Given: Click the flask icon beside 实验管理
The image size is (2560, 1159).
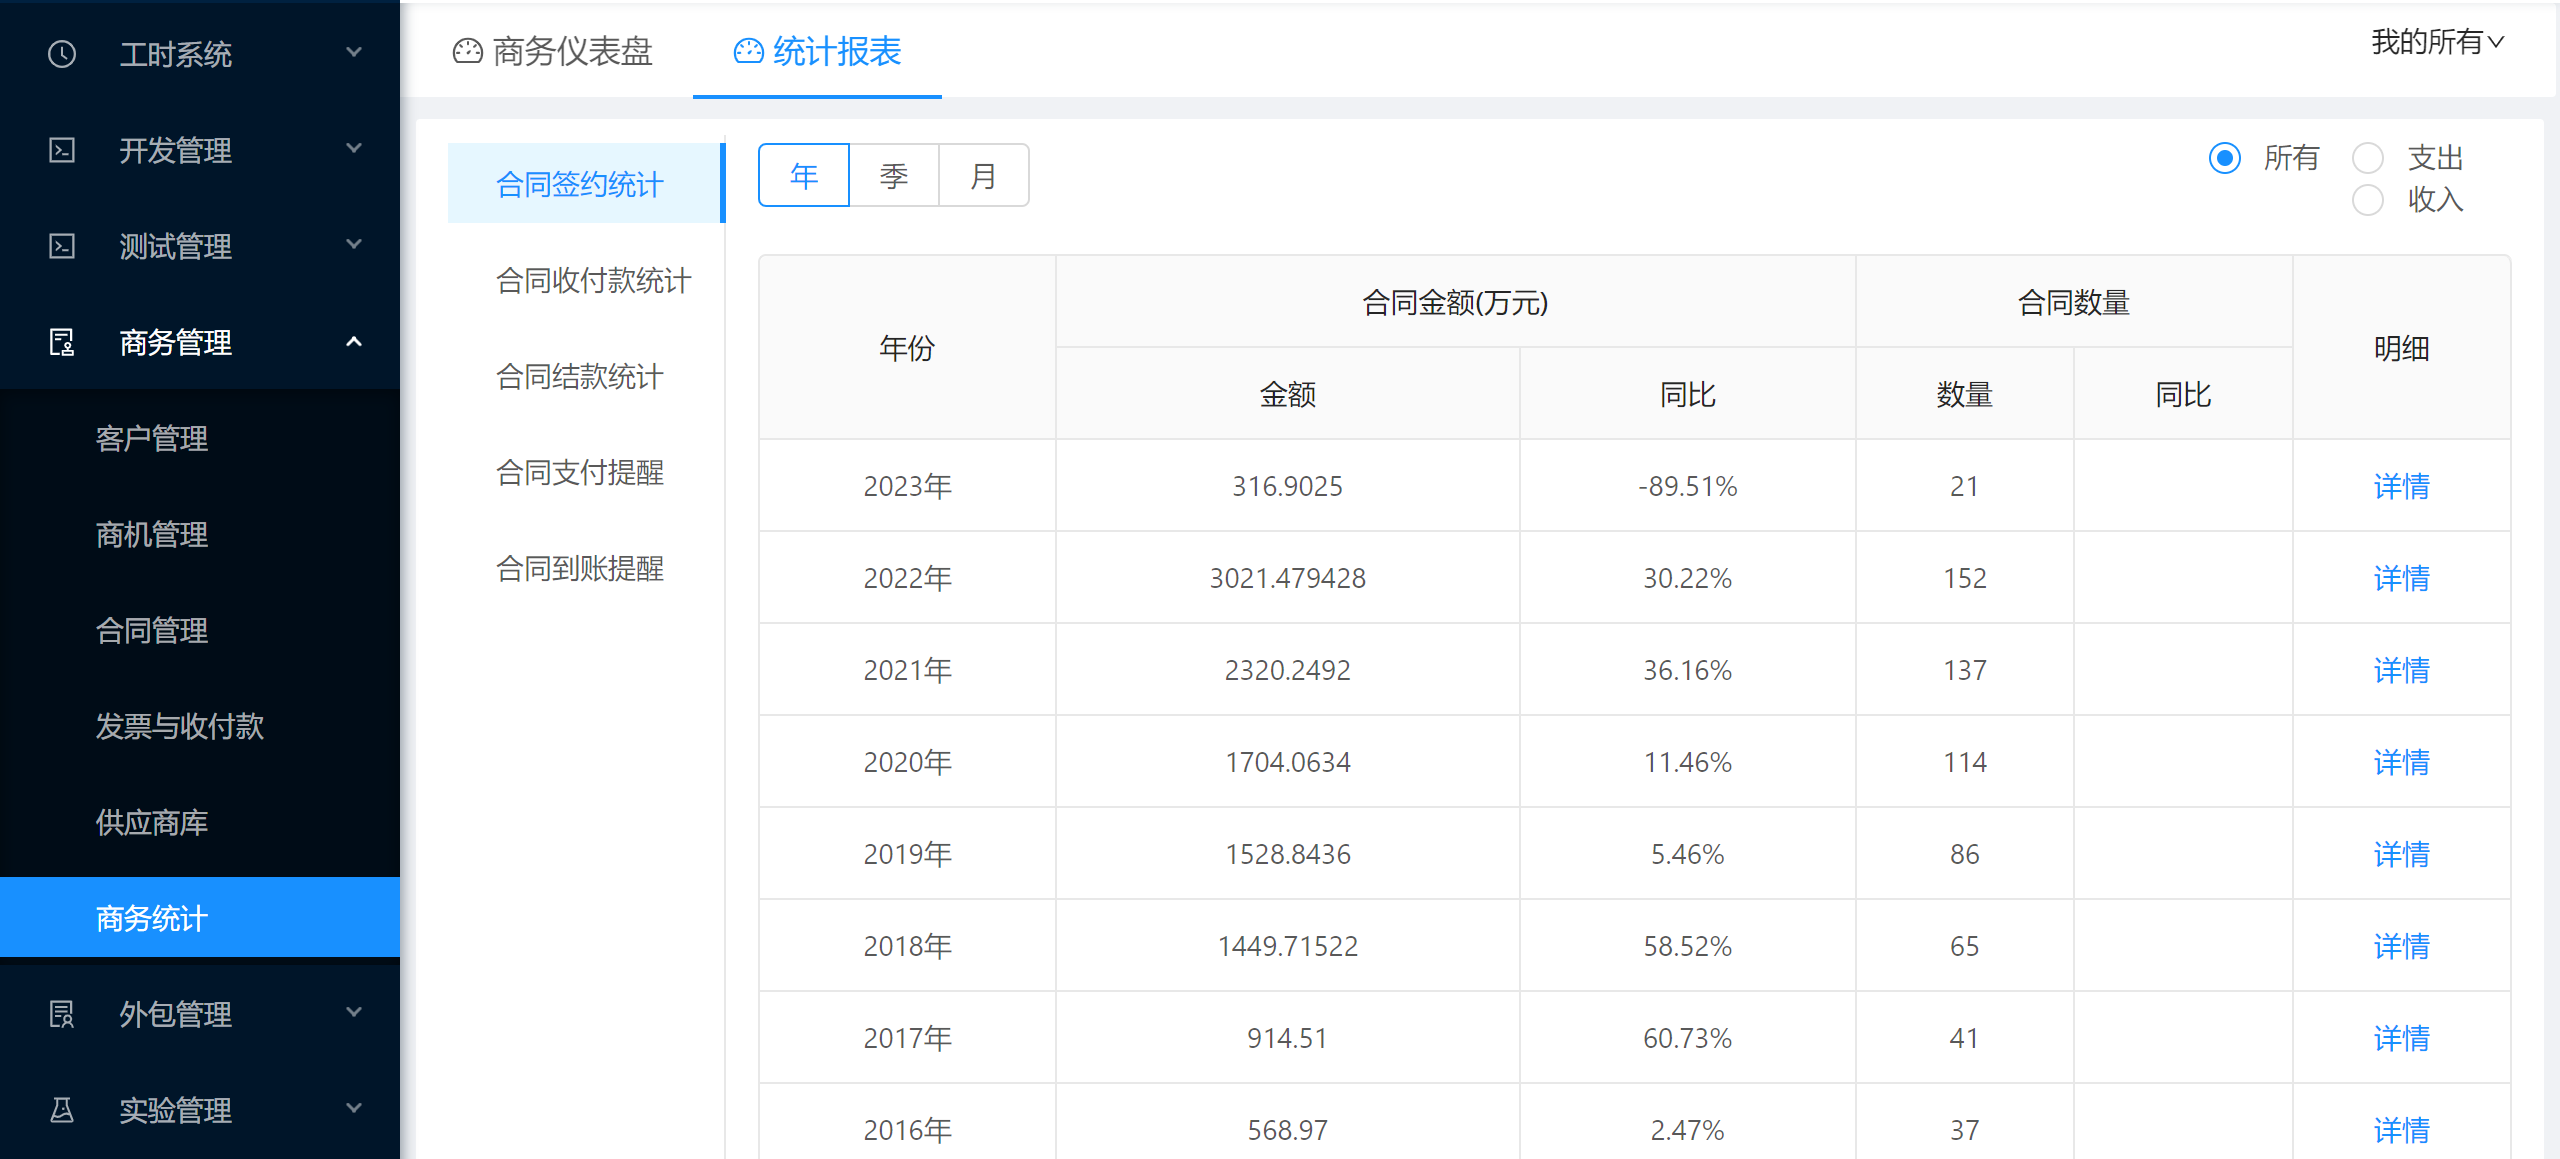Looking at the screenshot, I should click(62, 1110).
